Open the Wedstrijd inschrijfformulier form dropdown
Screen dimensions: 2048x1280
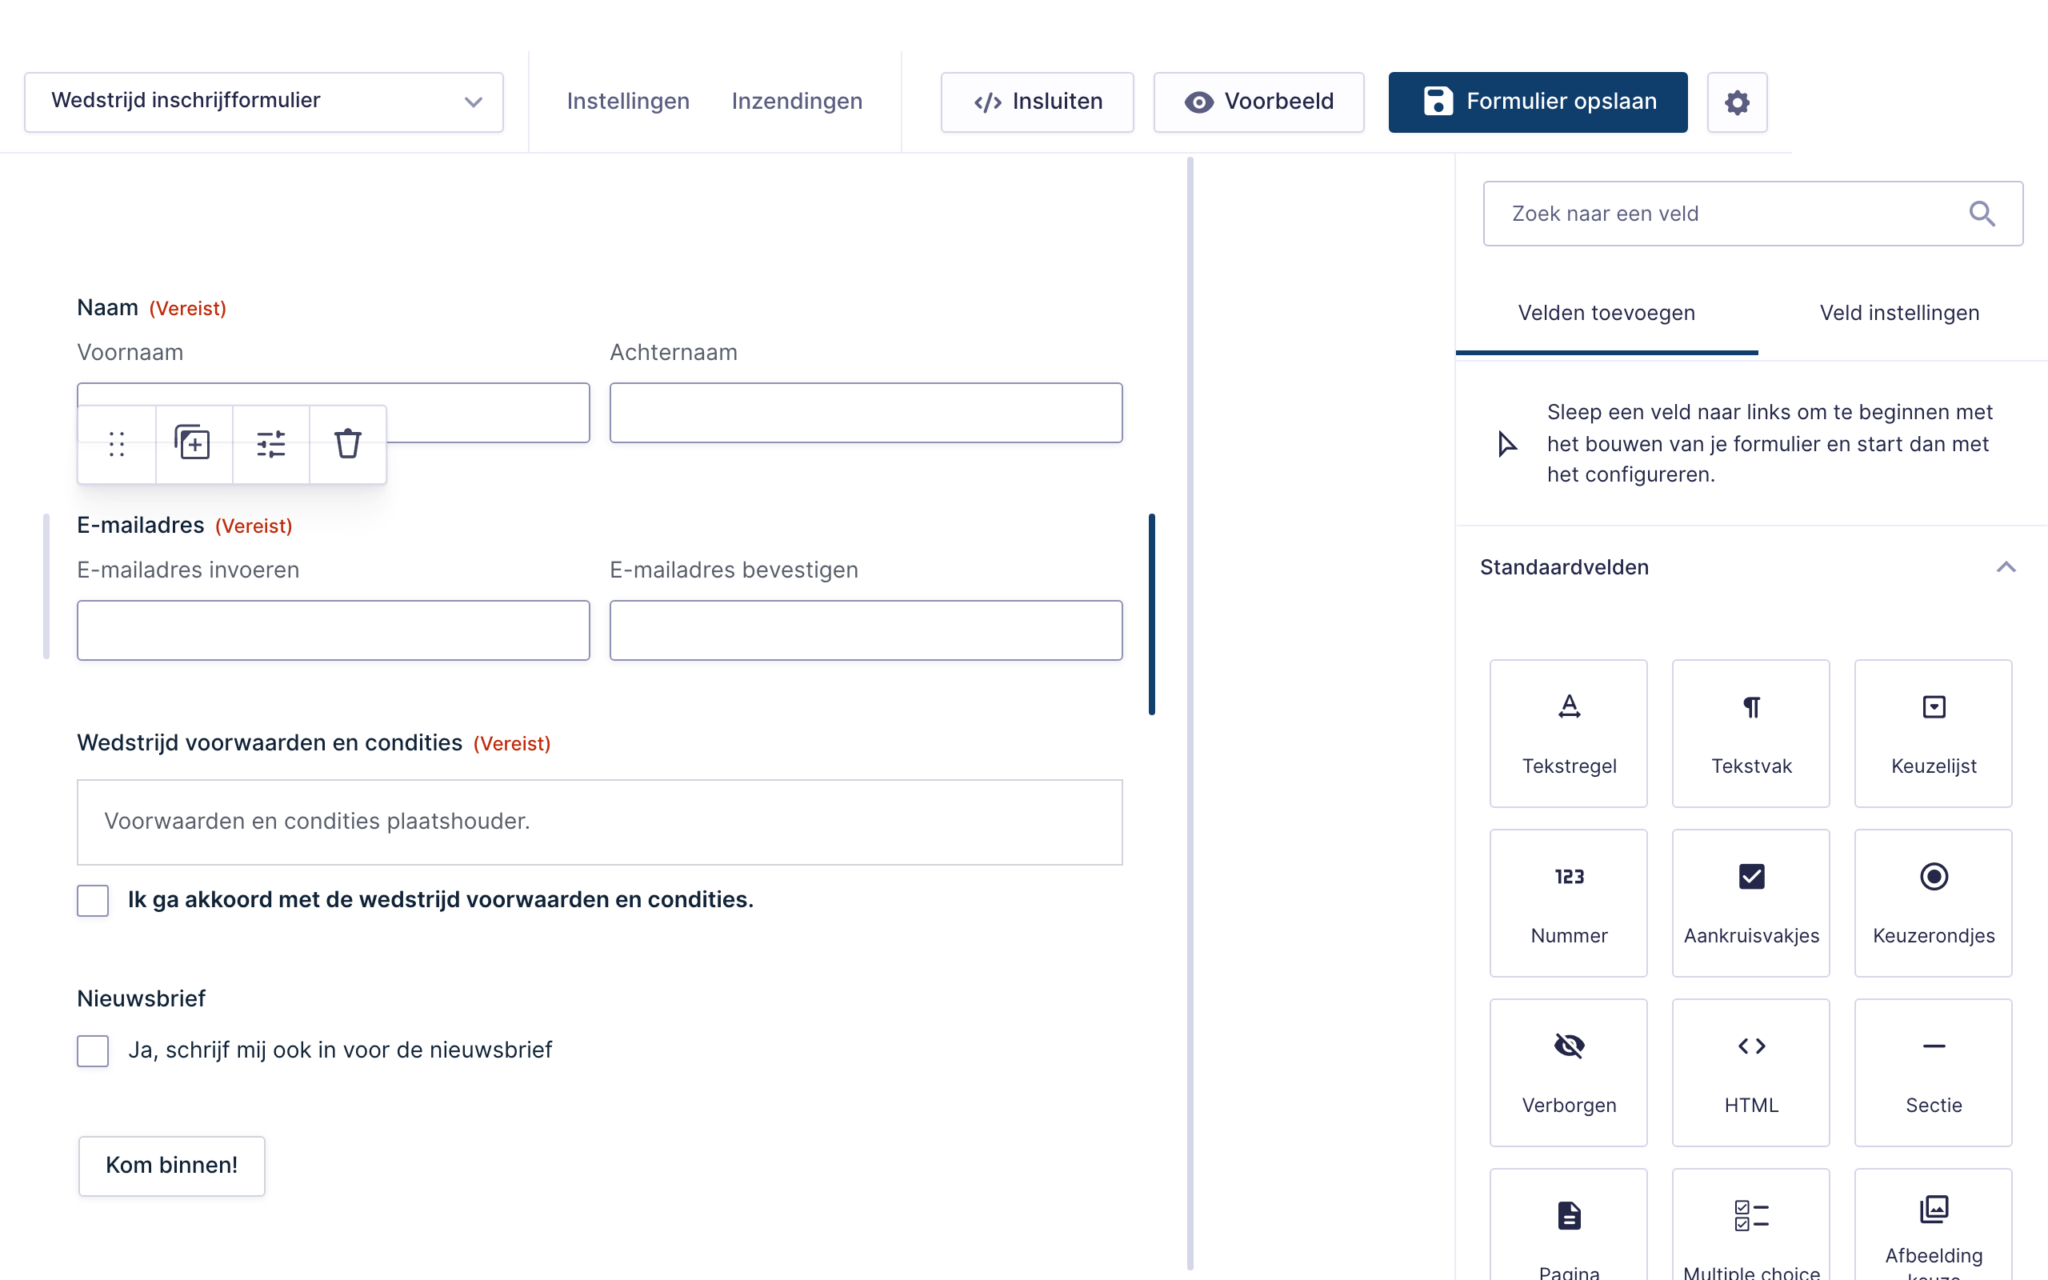[264, 102]
